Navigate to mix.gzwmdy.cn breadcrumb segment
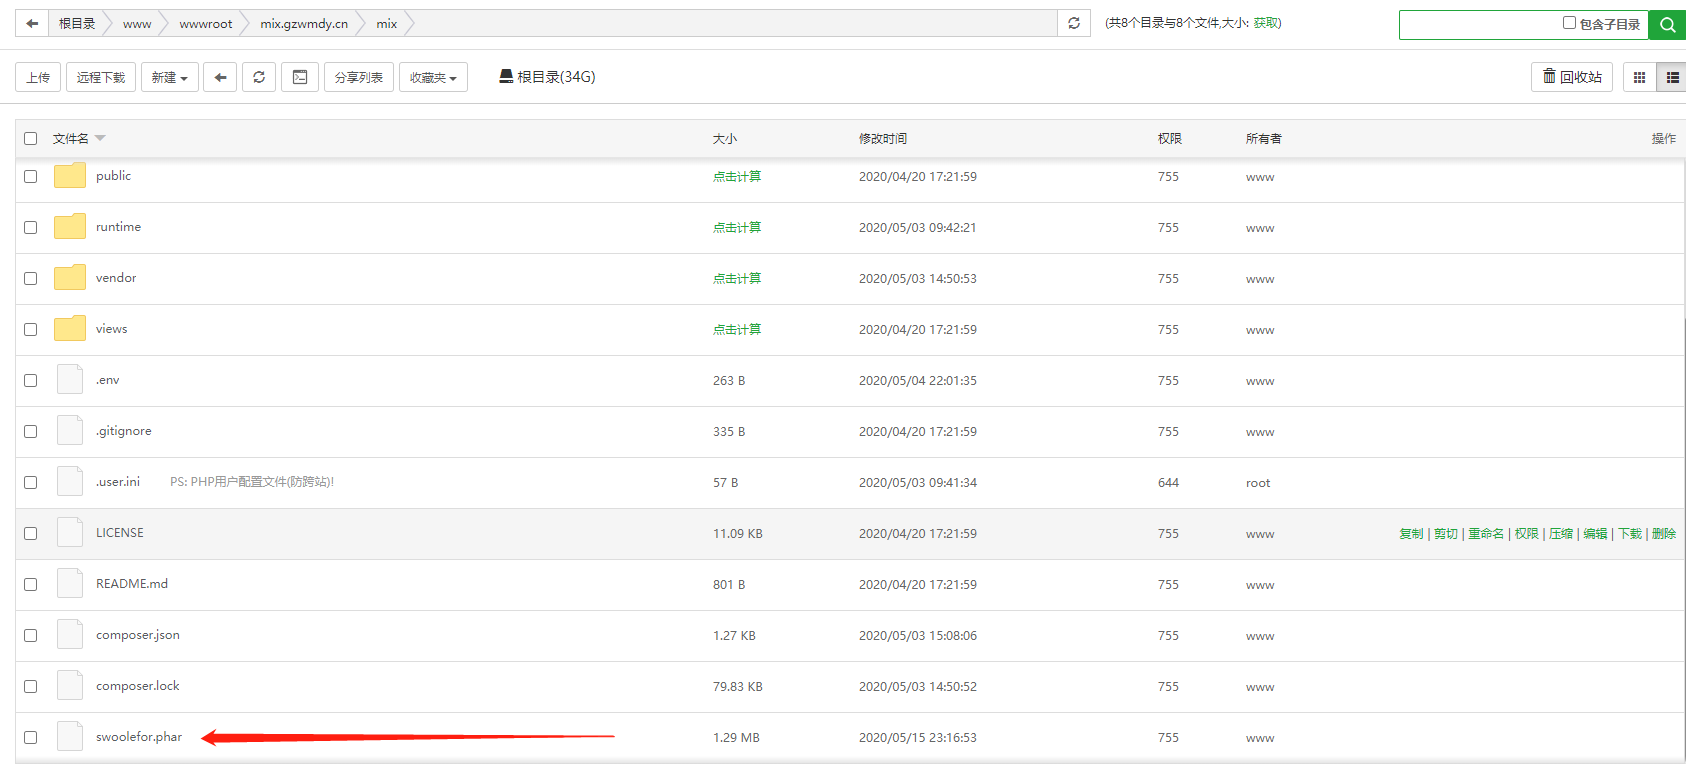 point(304,23)
